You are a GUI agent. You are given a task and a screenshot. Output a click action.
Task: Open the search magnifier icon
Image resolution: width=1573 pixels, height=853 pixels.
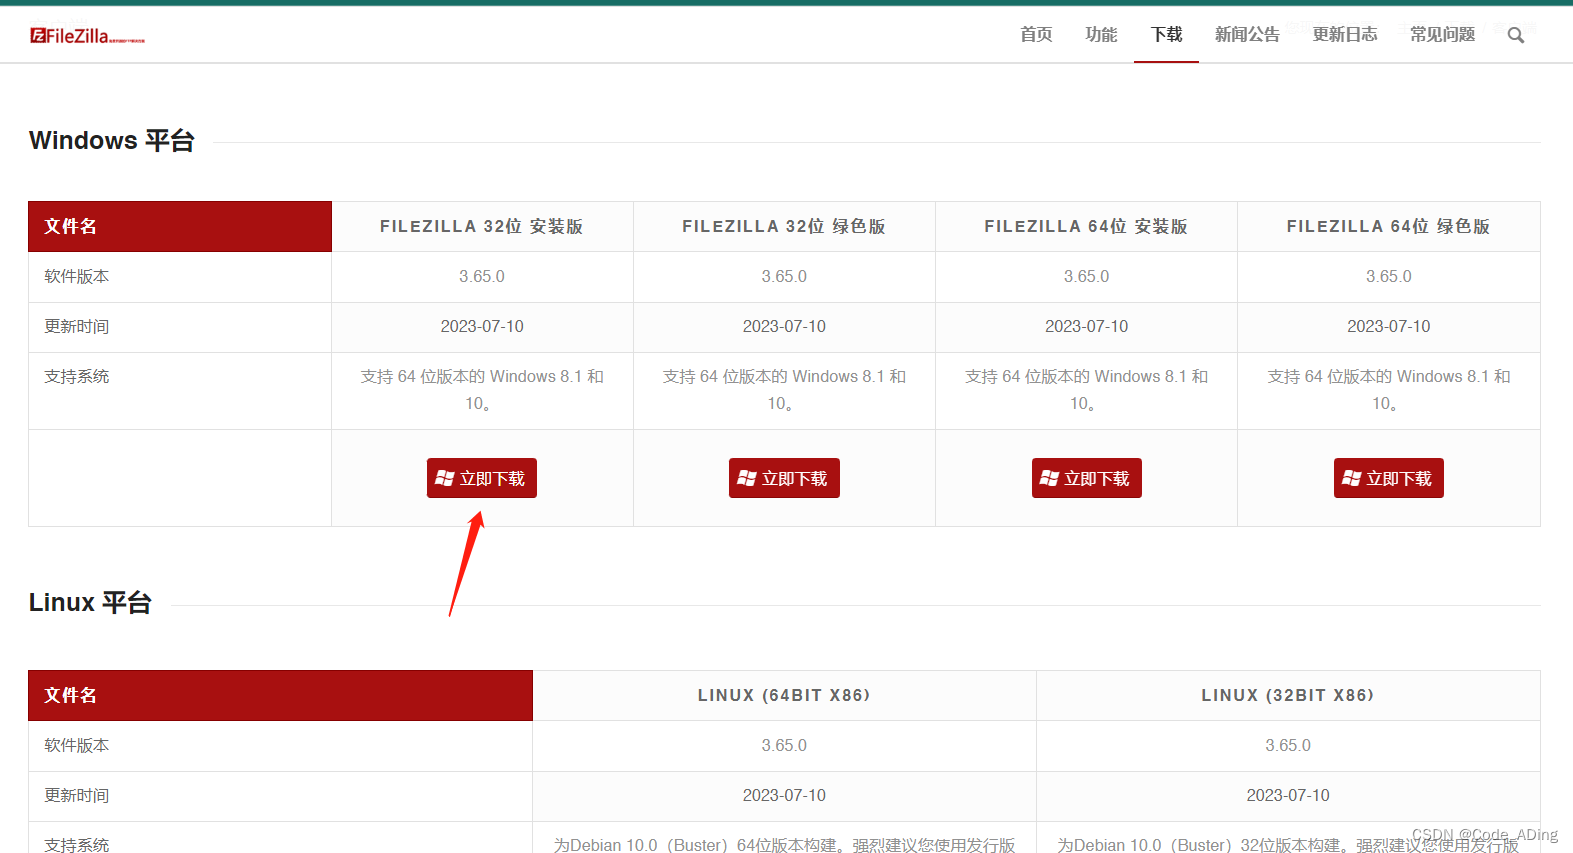(1516, 35)
